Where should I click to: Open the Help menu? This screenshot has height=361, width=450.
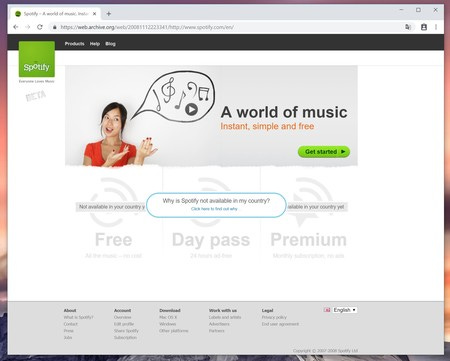[95, 44]
